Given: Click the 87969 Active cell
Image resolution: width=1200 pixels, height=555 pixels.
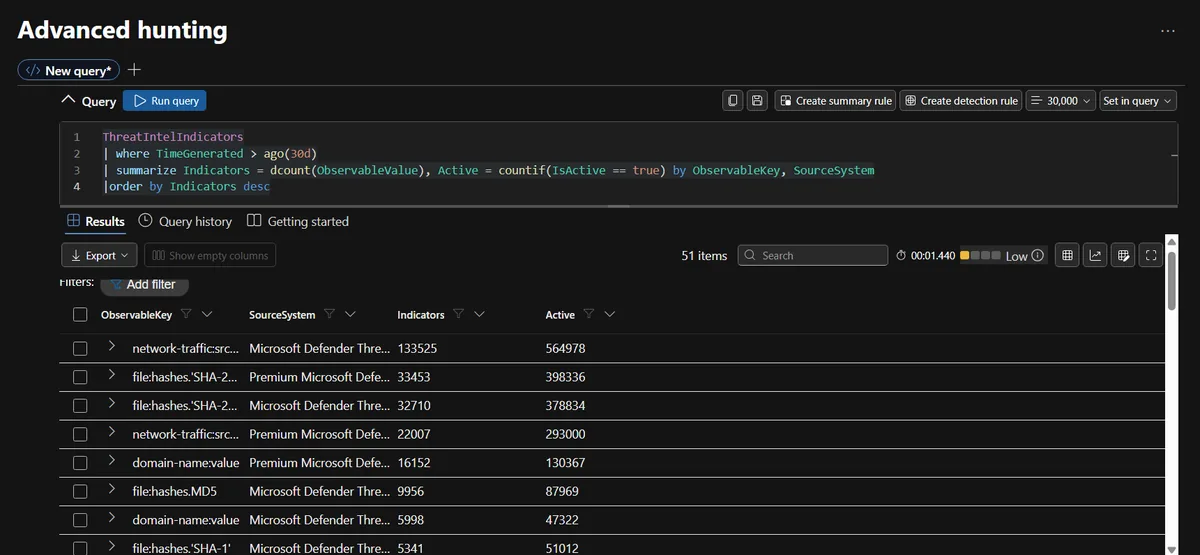Looking at the screenshot, I should [562, 492].
